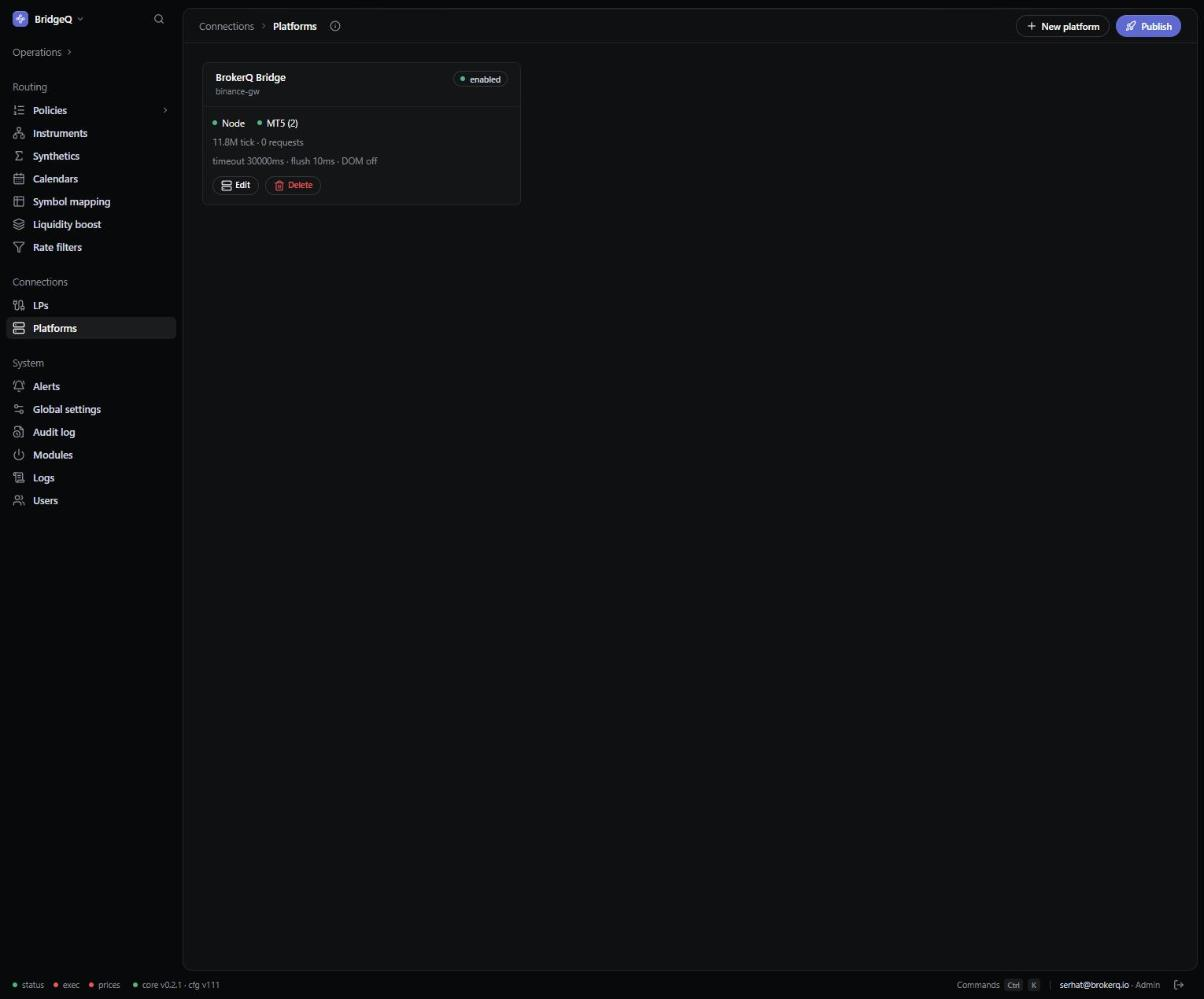Click the enabled status badge

(x=480, y=79)
